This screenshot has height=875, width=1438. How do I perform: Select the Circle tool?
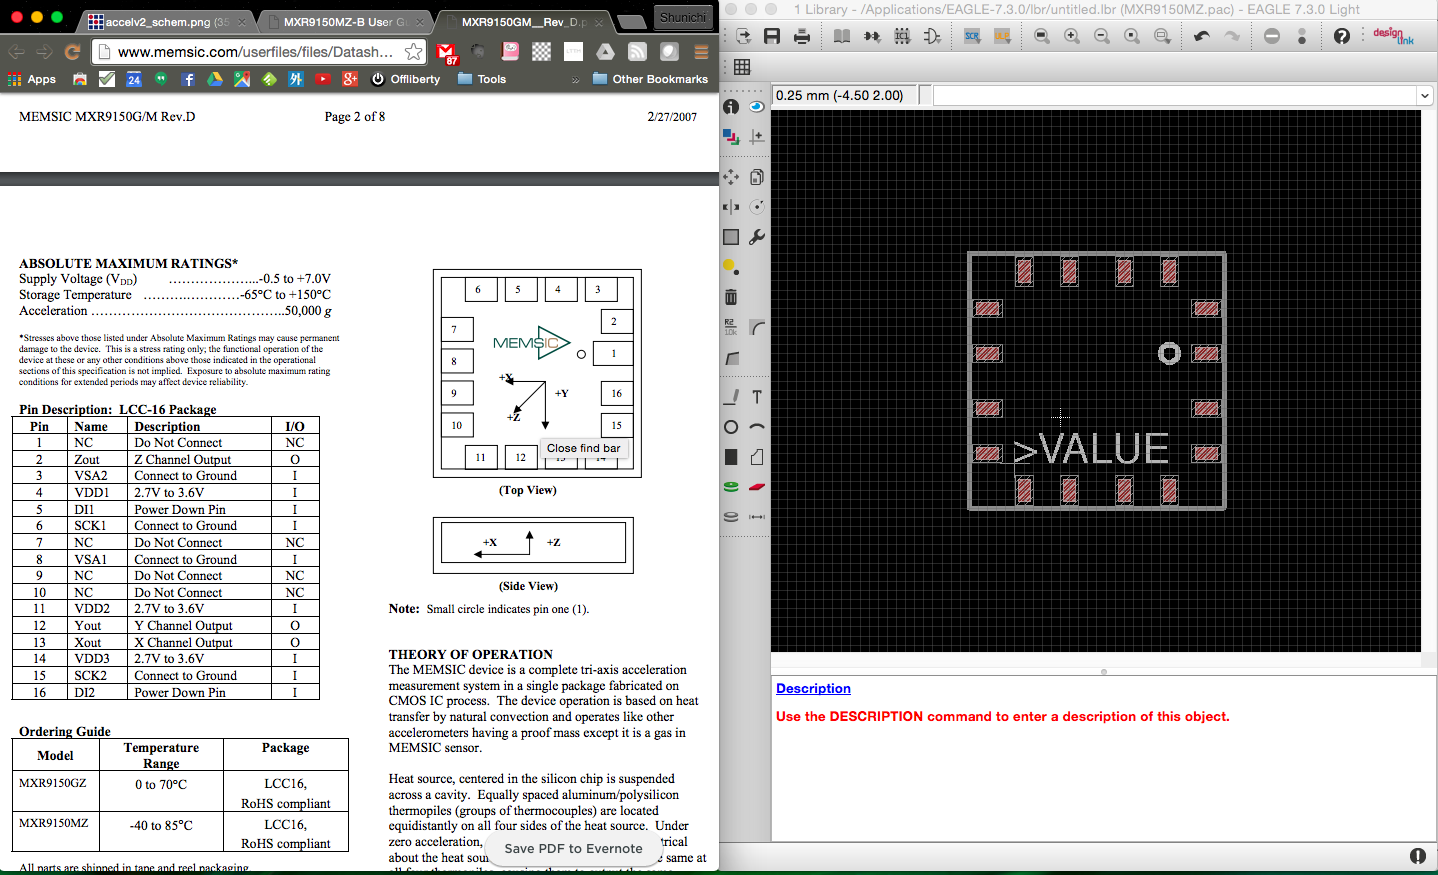[731, 427]
